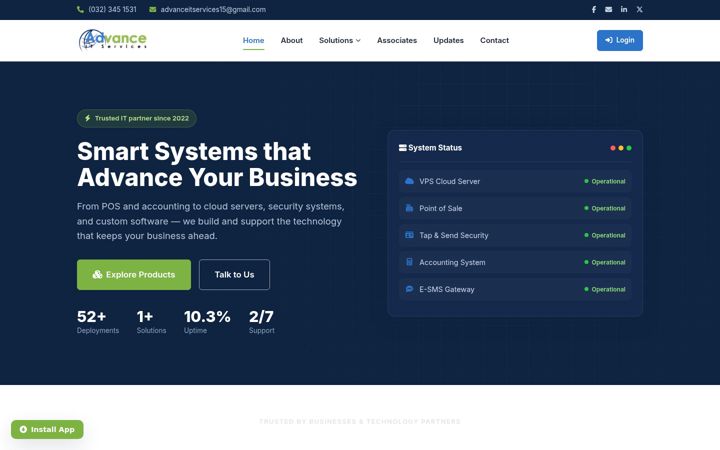
Task: Open the LinkedIn social icon
Action: 624,9
